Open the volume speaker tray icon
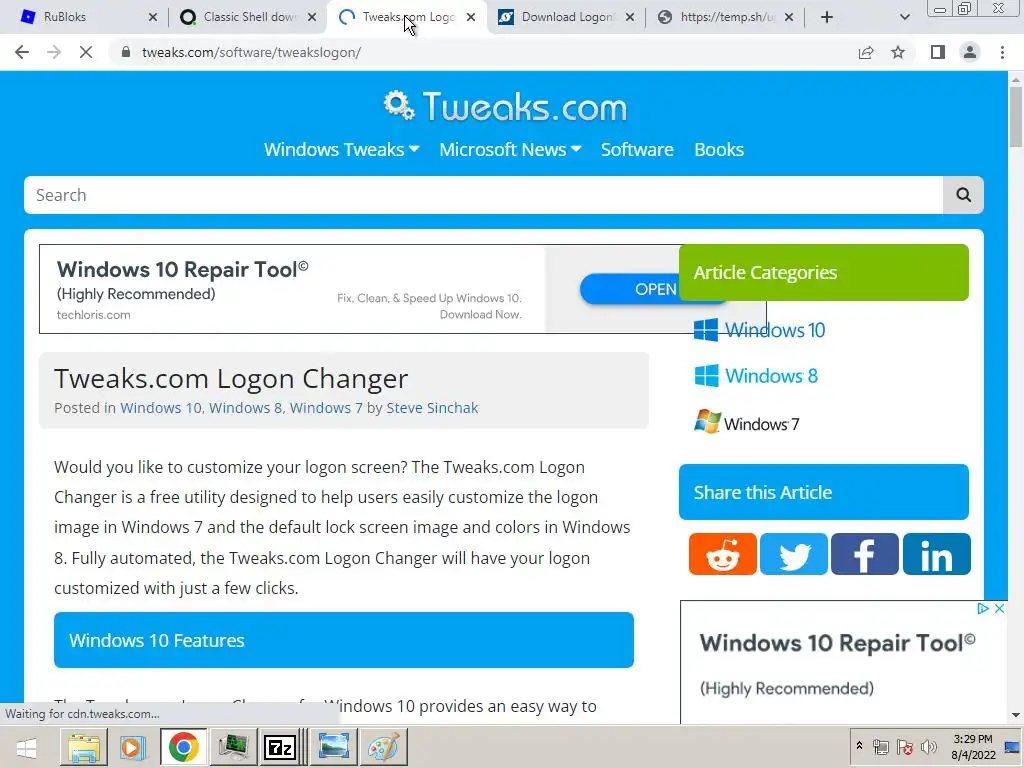Screen dimensions: 1024x768 point(929,747)
